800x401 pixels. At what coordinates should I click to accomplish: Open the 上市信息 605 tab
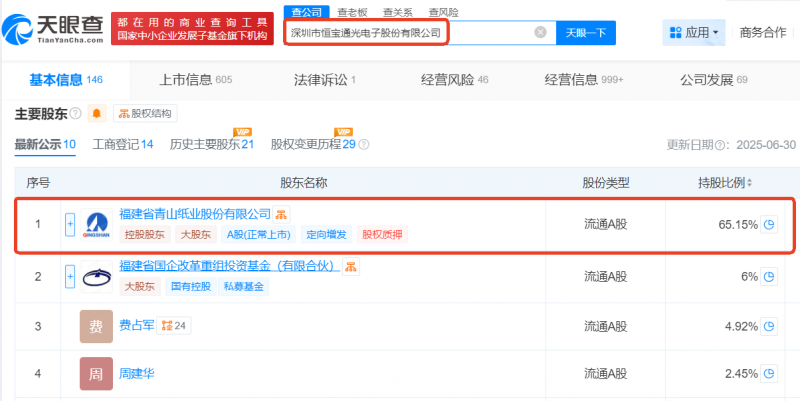[196, 80]
